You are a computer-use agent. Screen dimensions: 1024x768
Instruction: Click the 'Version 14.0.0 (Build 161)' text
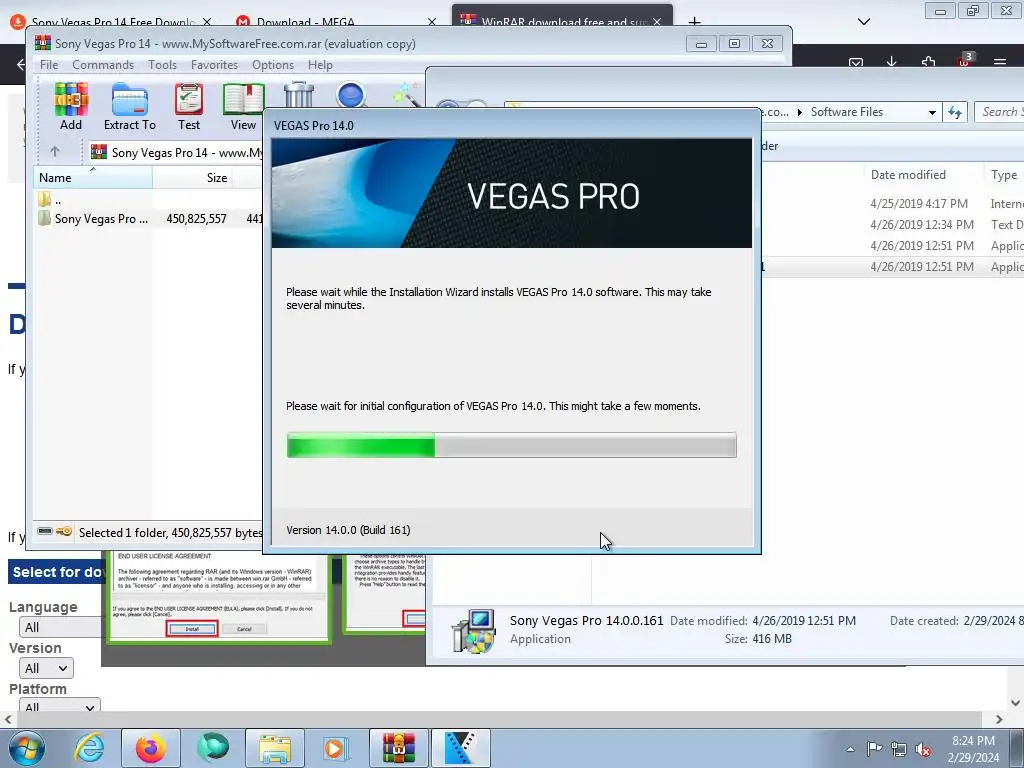pyautogui.click(x=348, y=530)
